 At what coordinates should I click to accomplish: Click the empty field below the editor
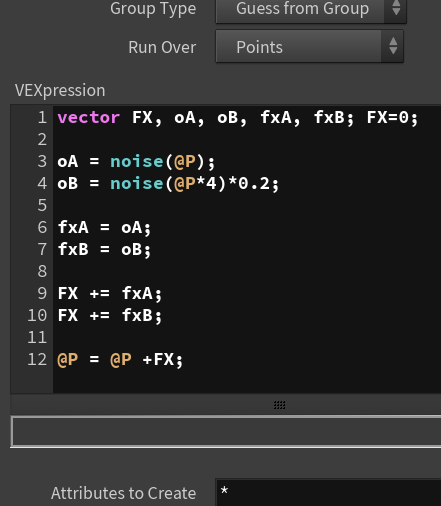[x=226, y=432]
